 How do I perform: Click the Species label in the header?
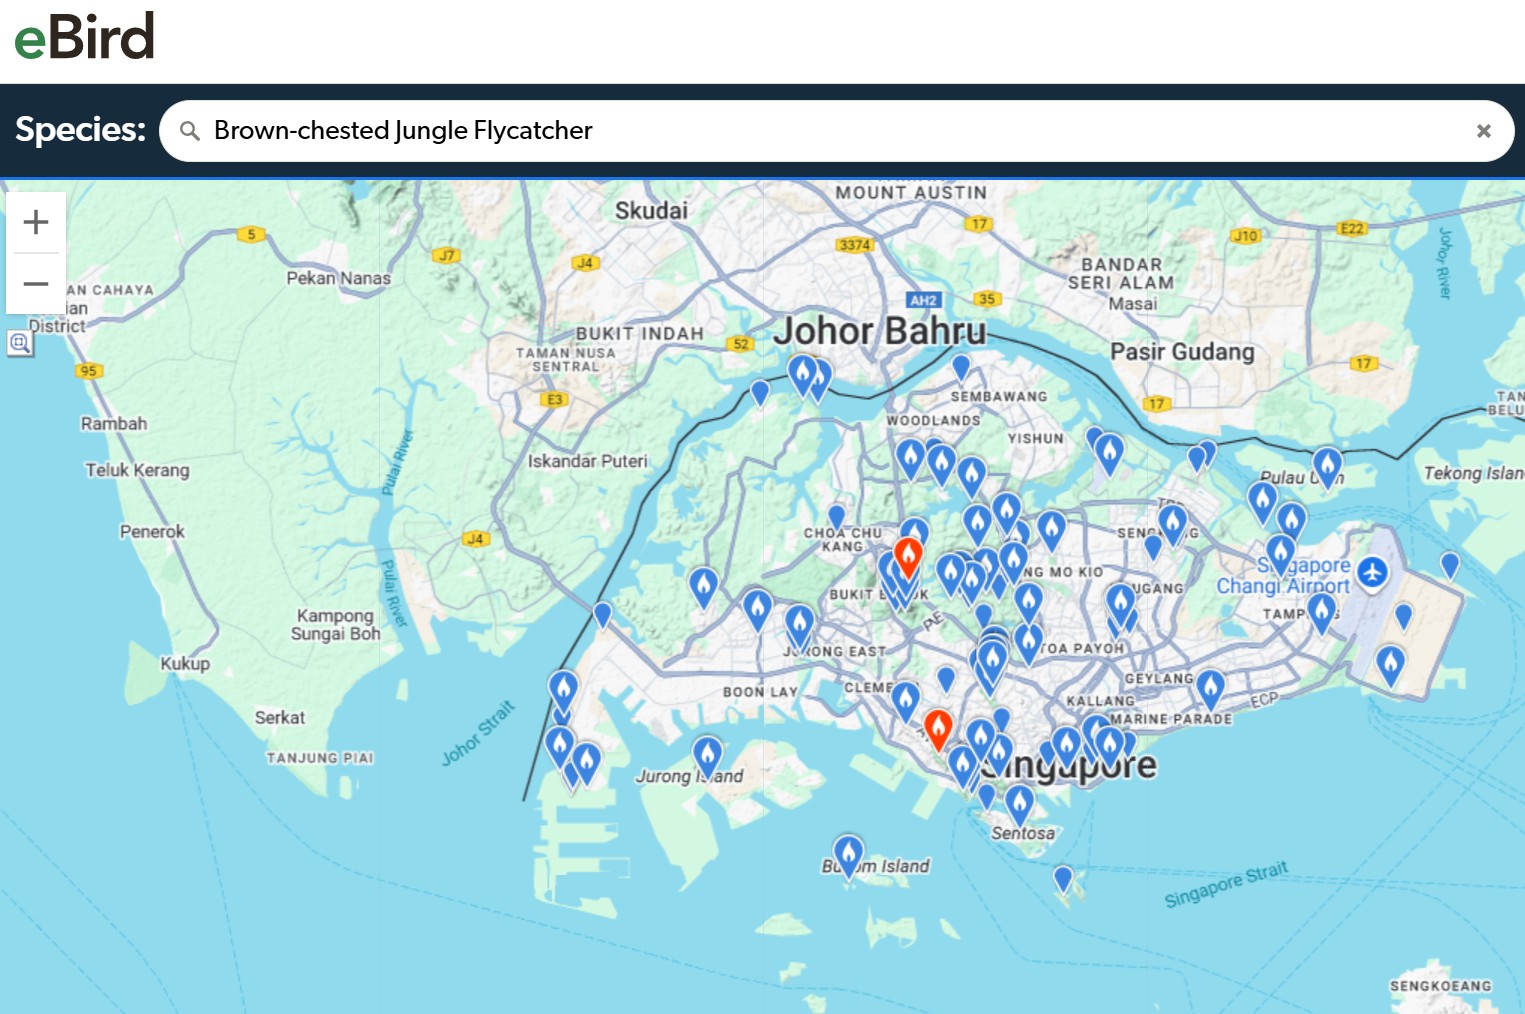[x=80, y=130]
